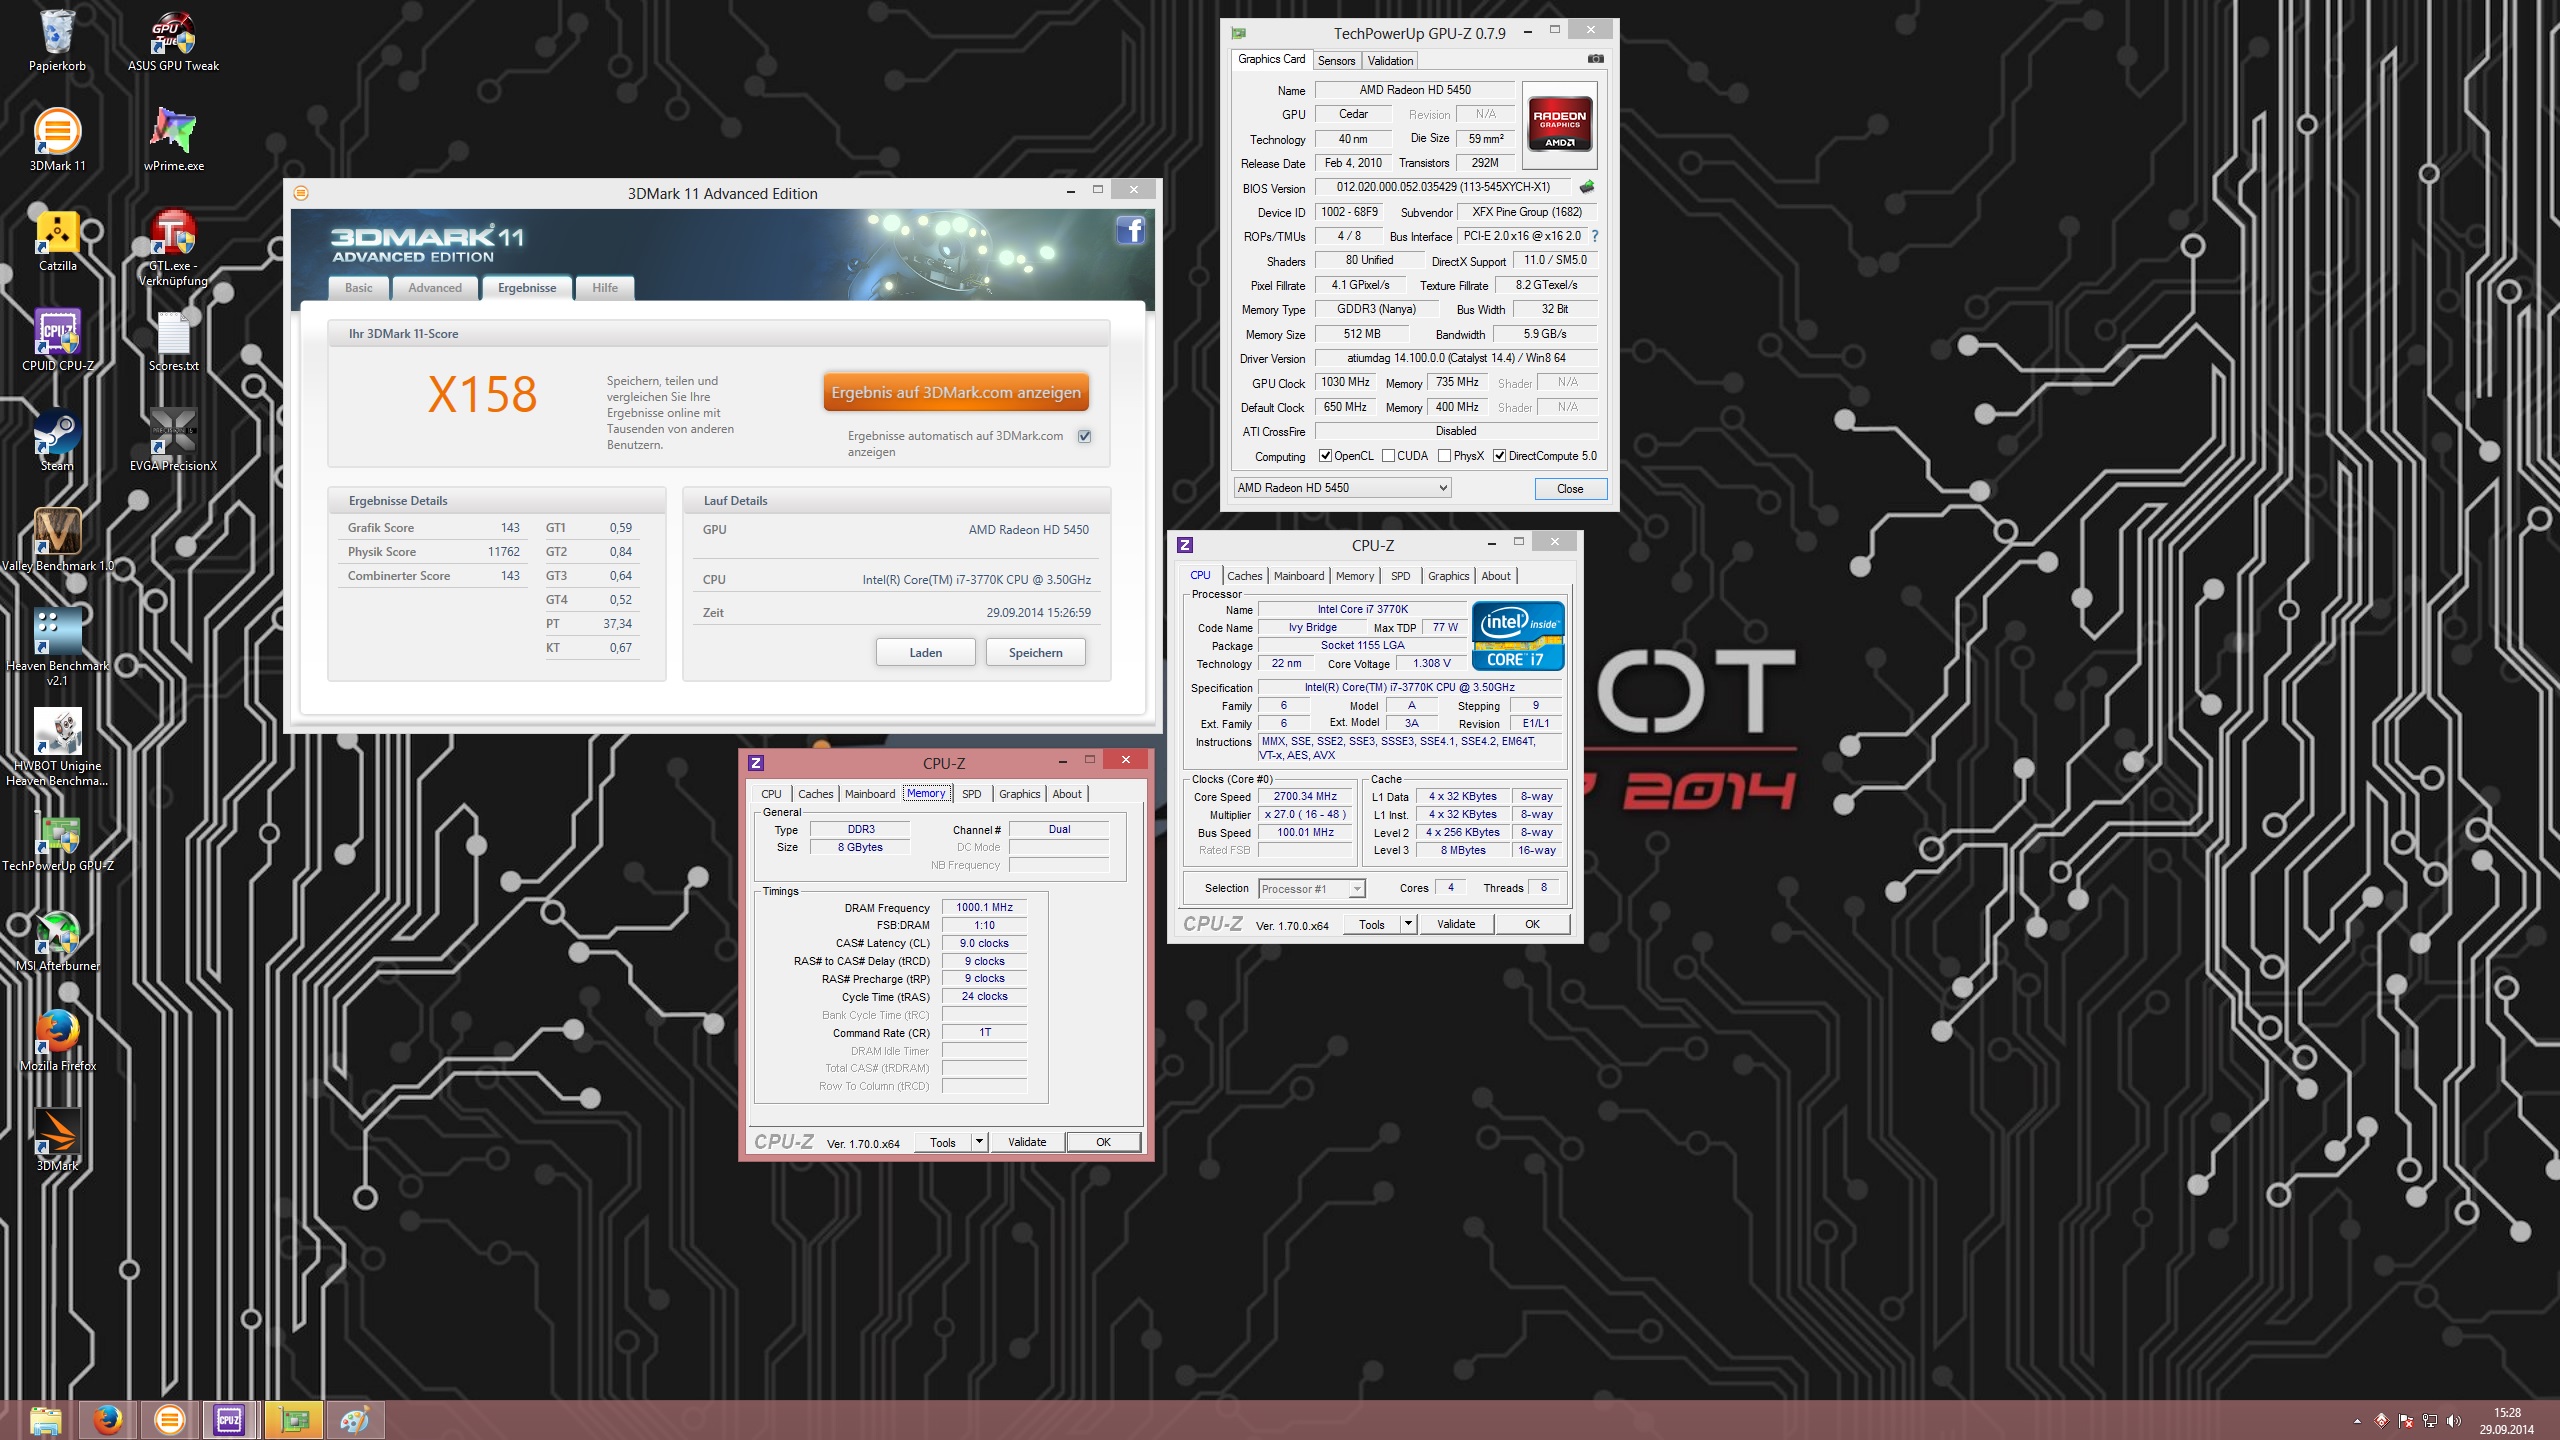This screenshot has height=1440, width=2560.
Task: Click Validate in CPU-Z CPU window
Action: pos(1456,924)
